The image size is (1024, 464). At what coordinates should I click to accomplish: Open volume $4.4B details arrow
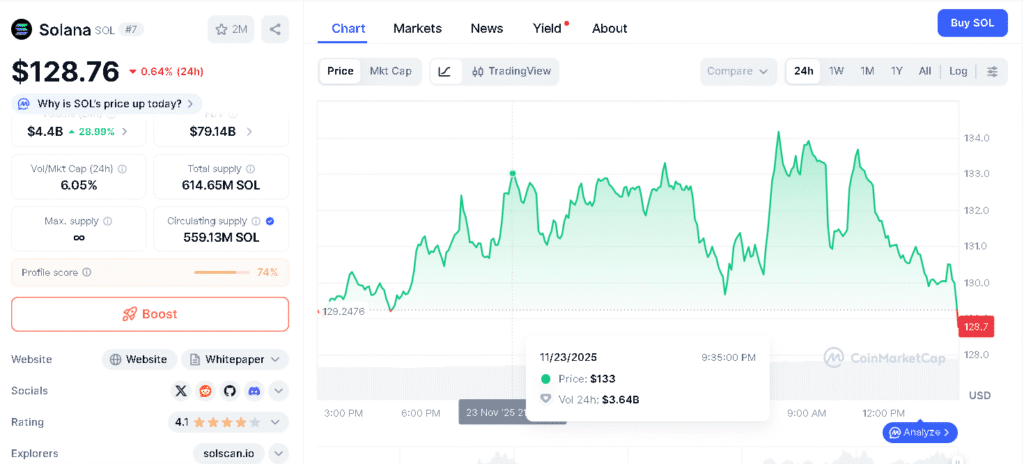point(125,131)
